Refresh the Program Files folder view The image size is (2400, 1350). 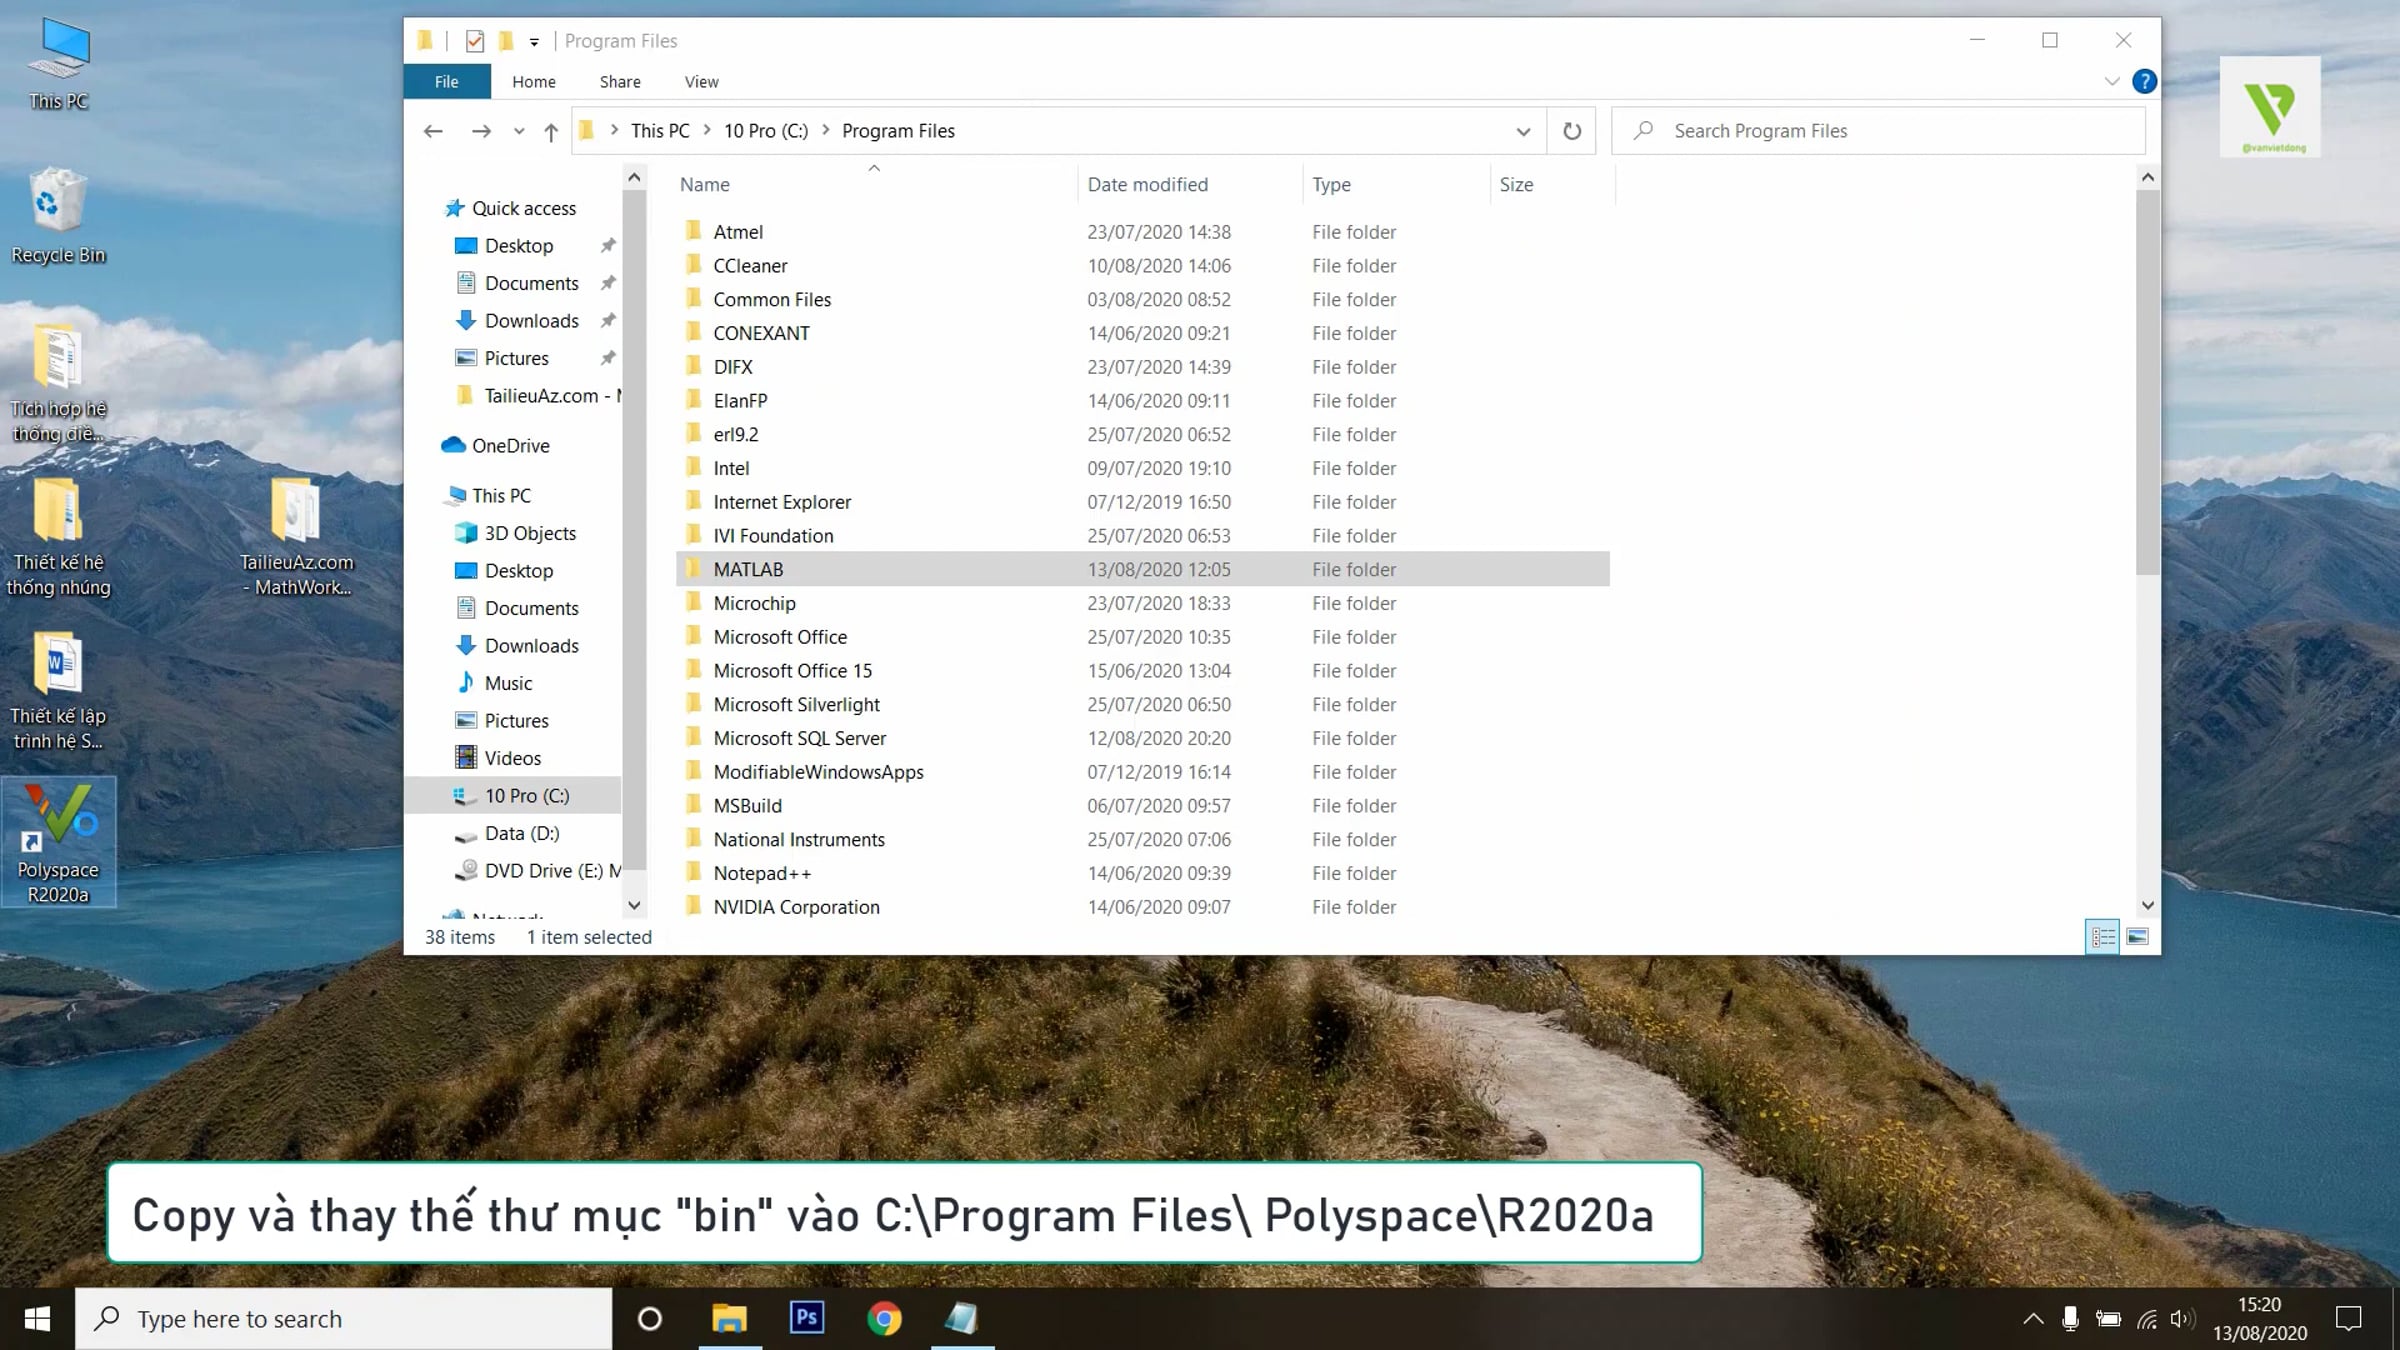click(x=1570, y=131)
